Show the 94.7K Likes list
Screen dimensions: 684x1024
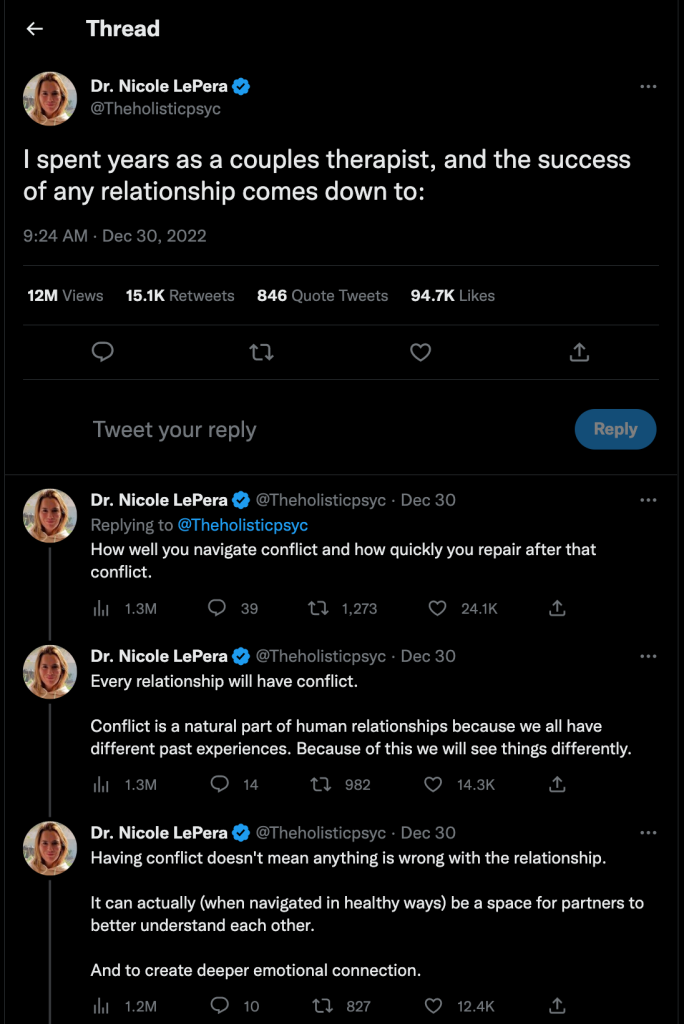452,296
